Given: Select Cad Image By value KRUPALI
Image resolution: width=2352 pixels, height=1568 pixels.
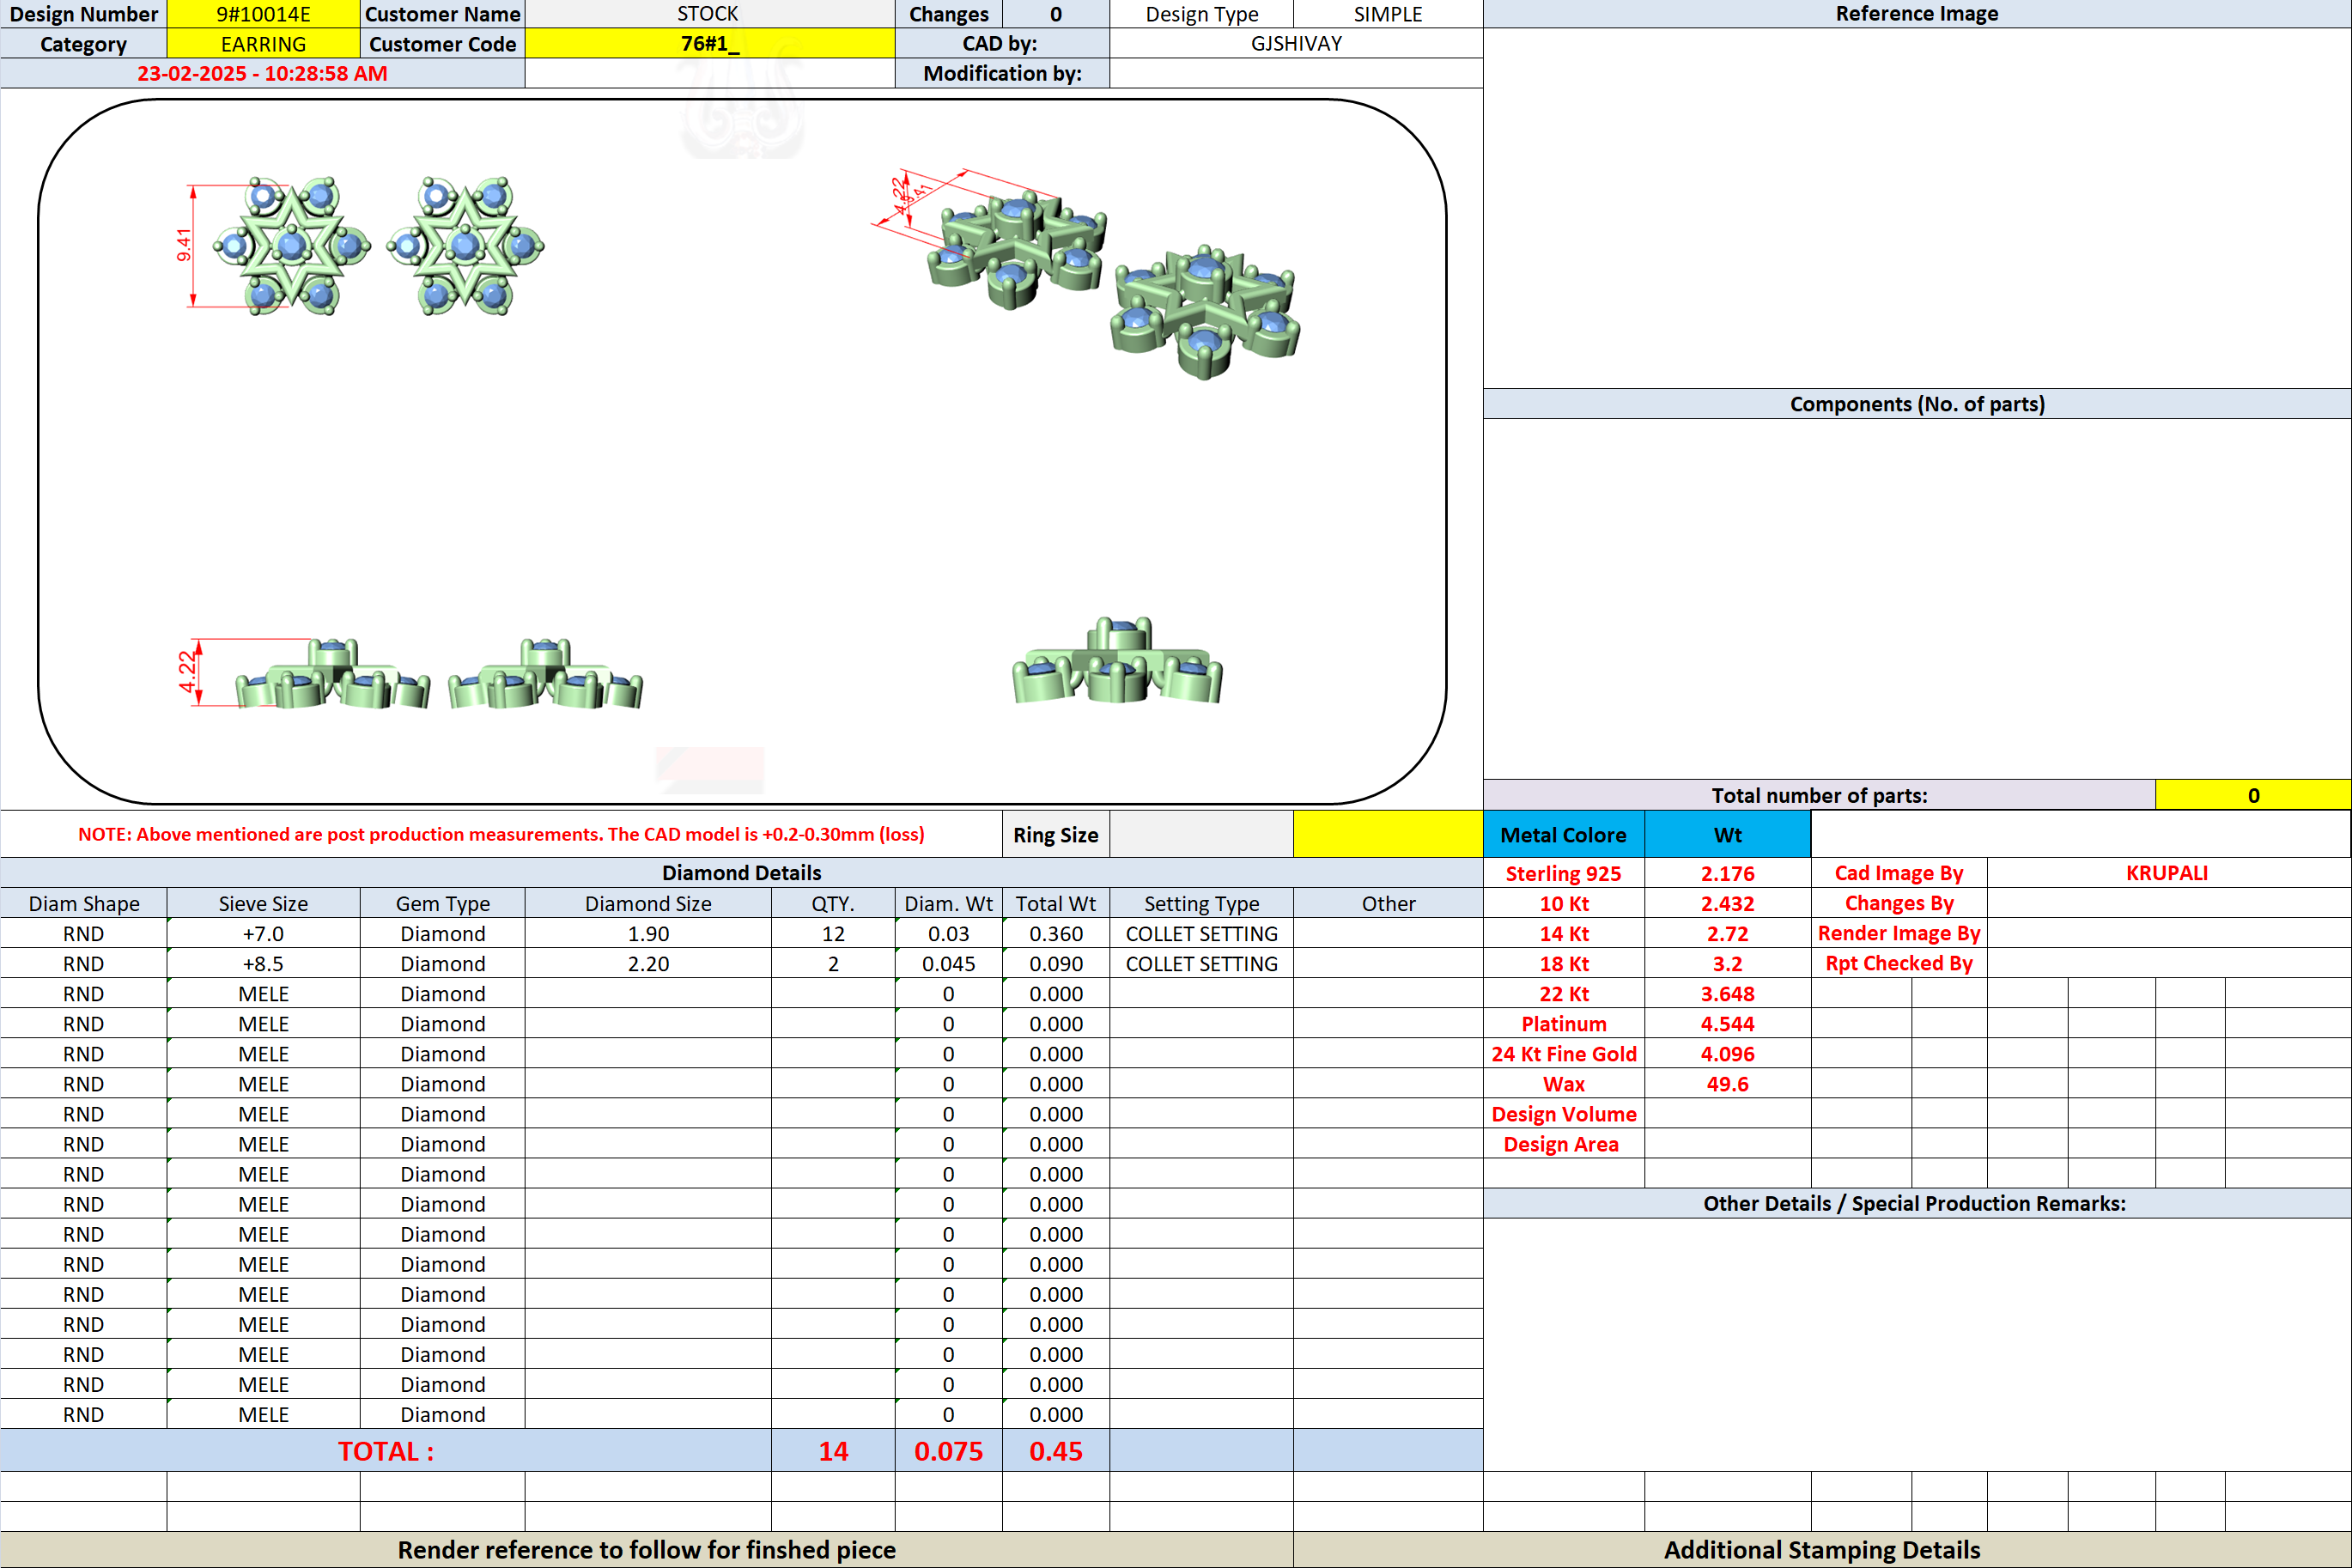Looking at the screenshot, I should tap(2168, 873).
